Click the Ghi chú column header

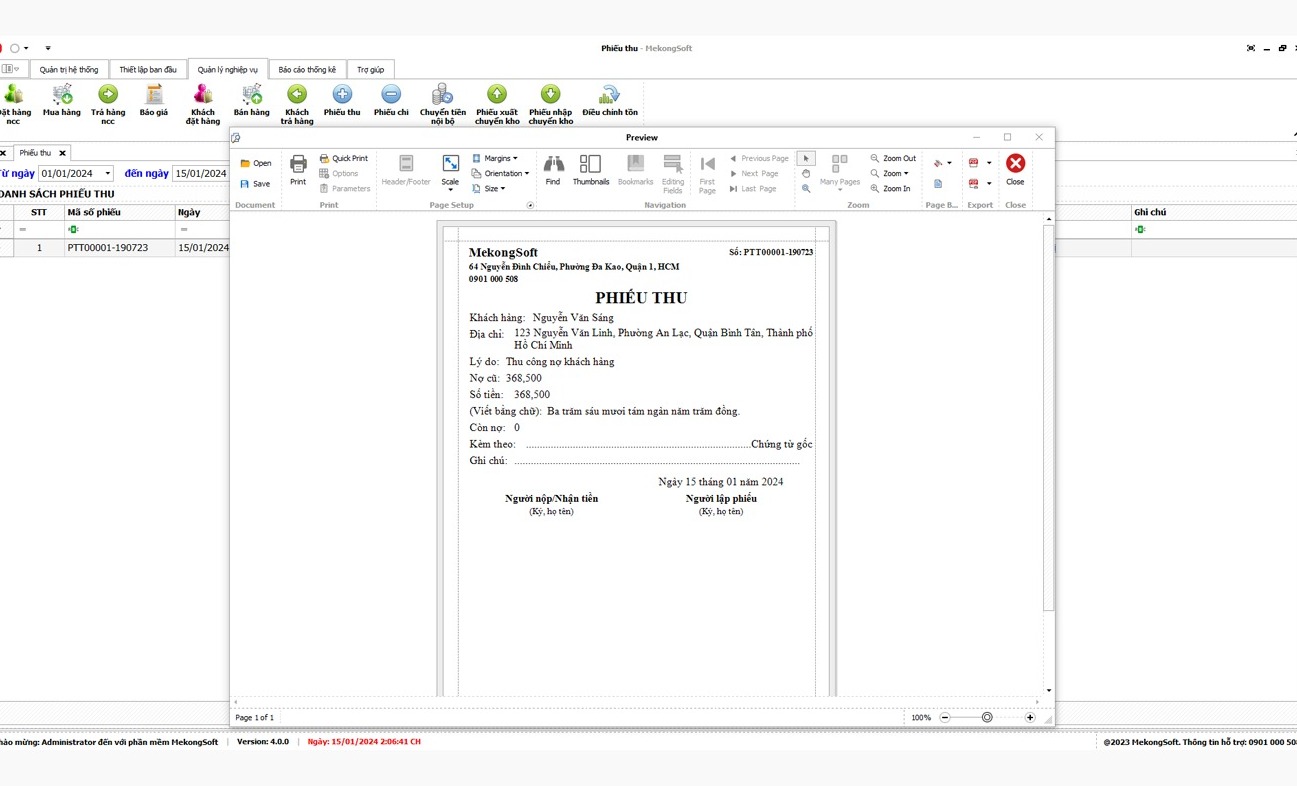(1214, 212)
